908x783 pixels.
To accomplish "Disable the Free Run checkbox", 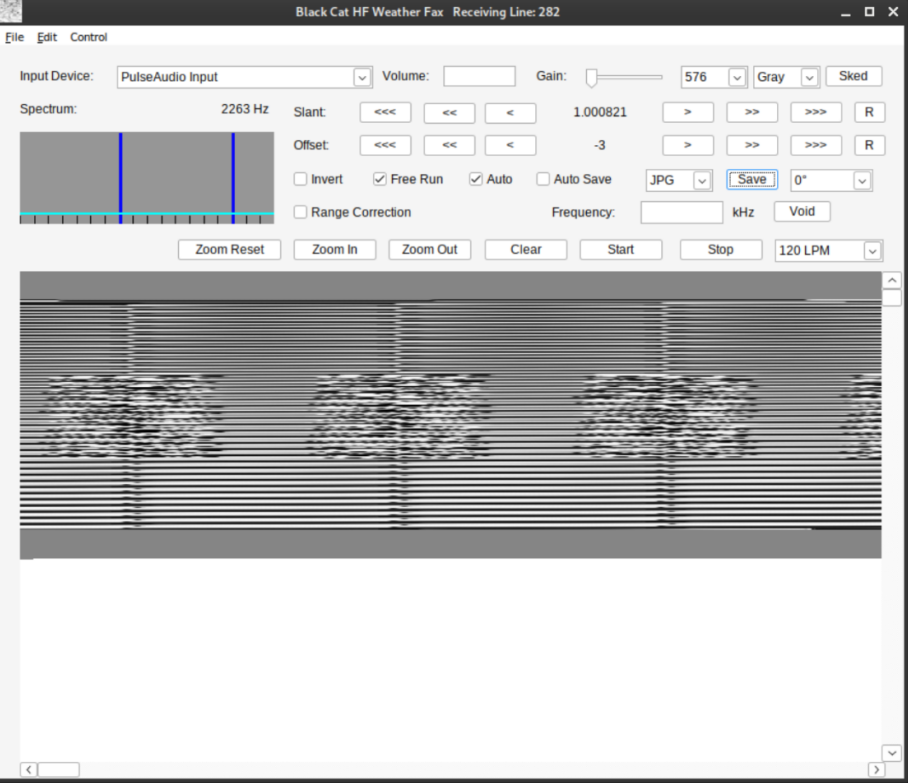I will 380,180.
